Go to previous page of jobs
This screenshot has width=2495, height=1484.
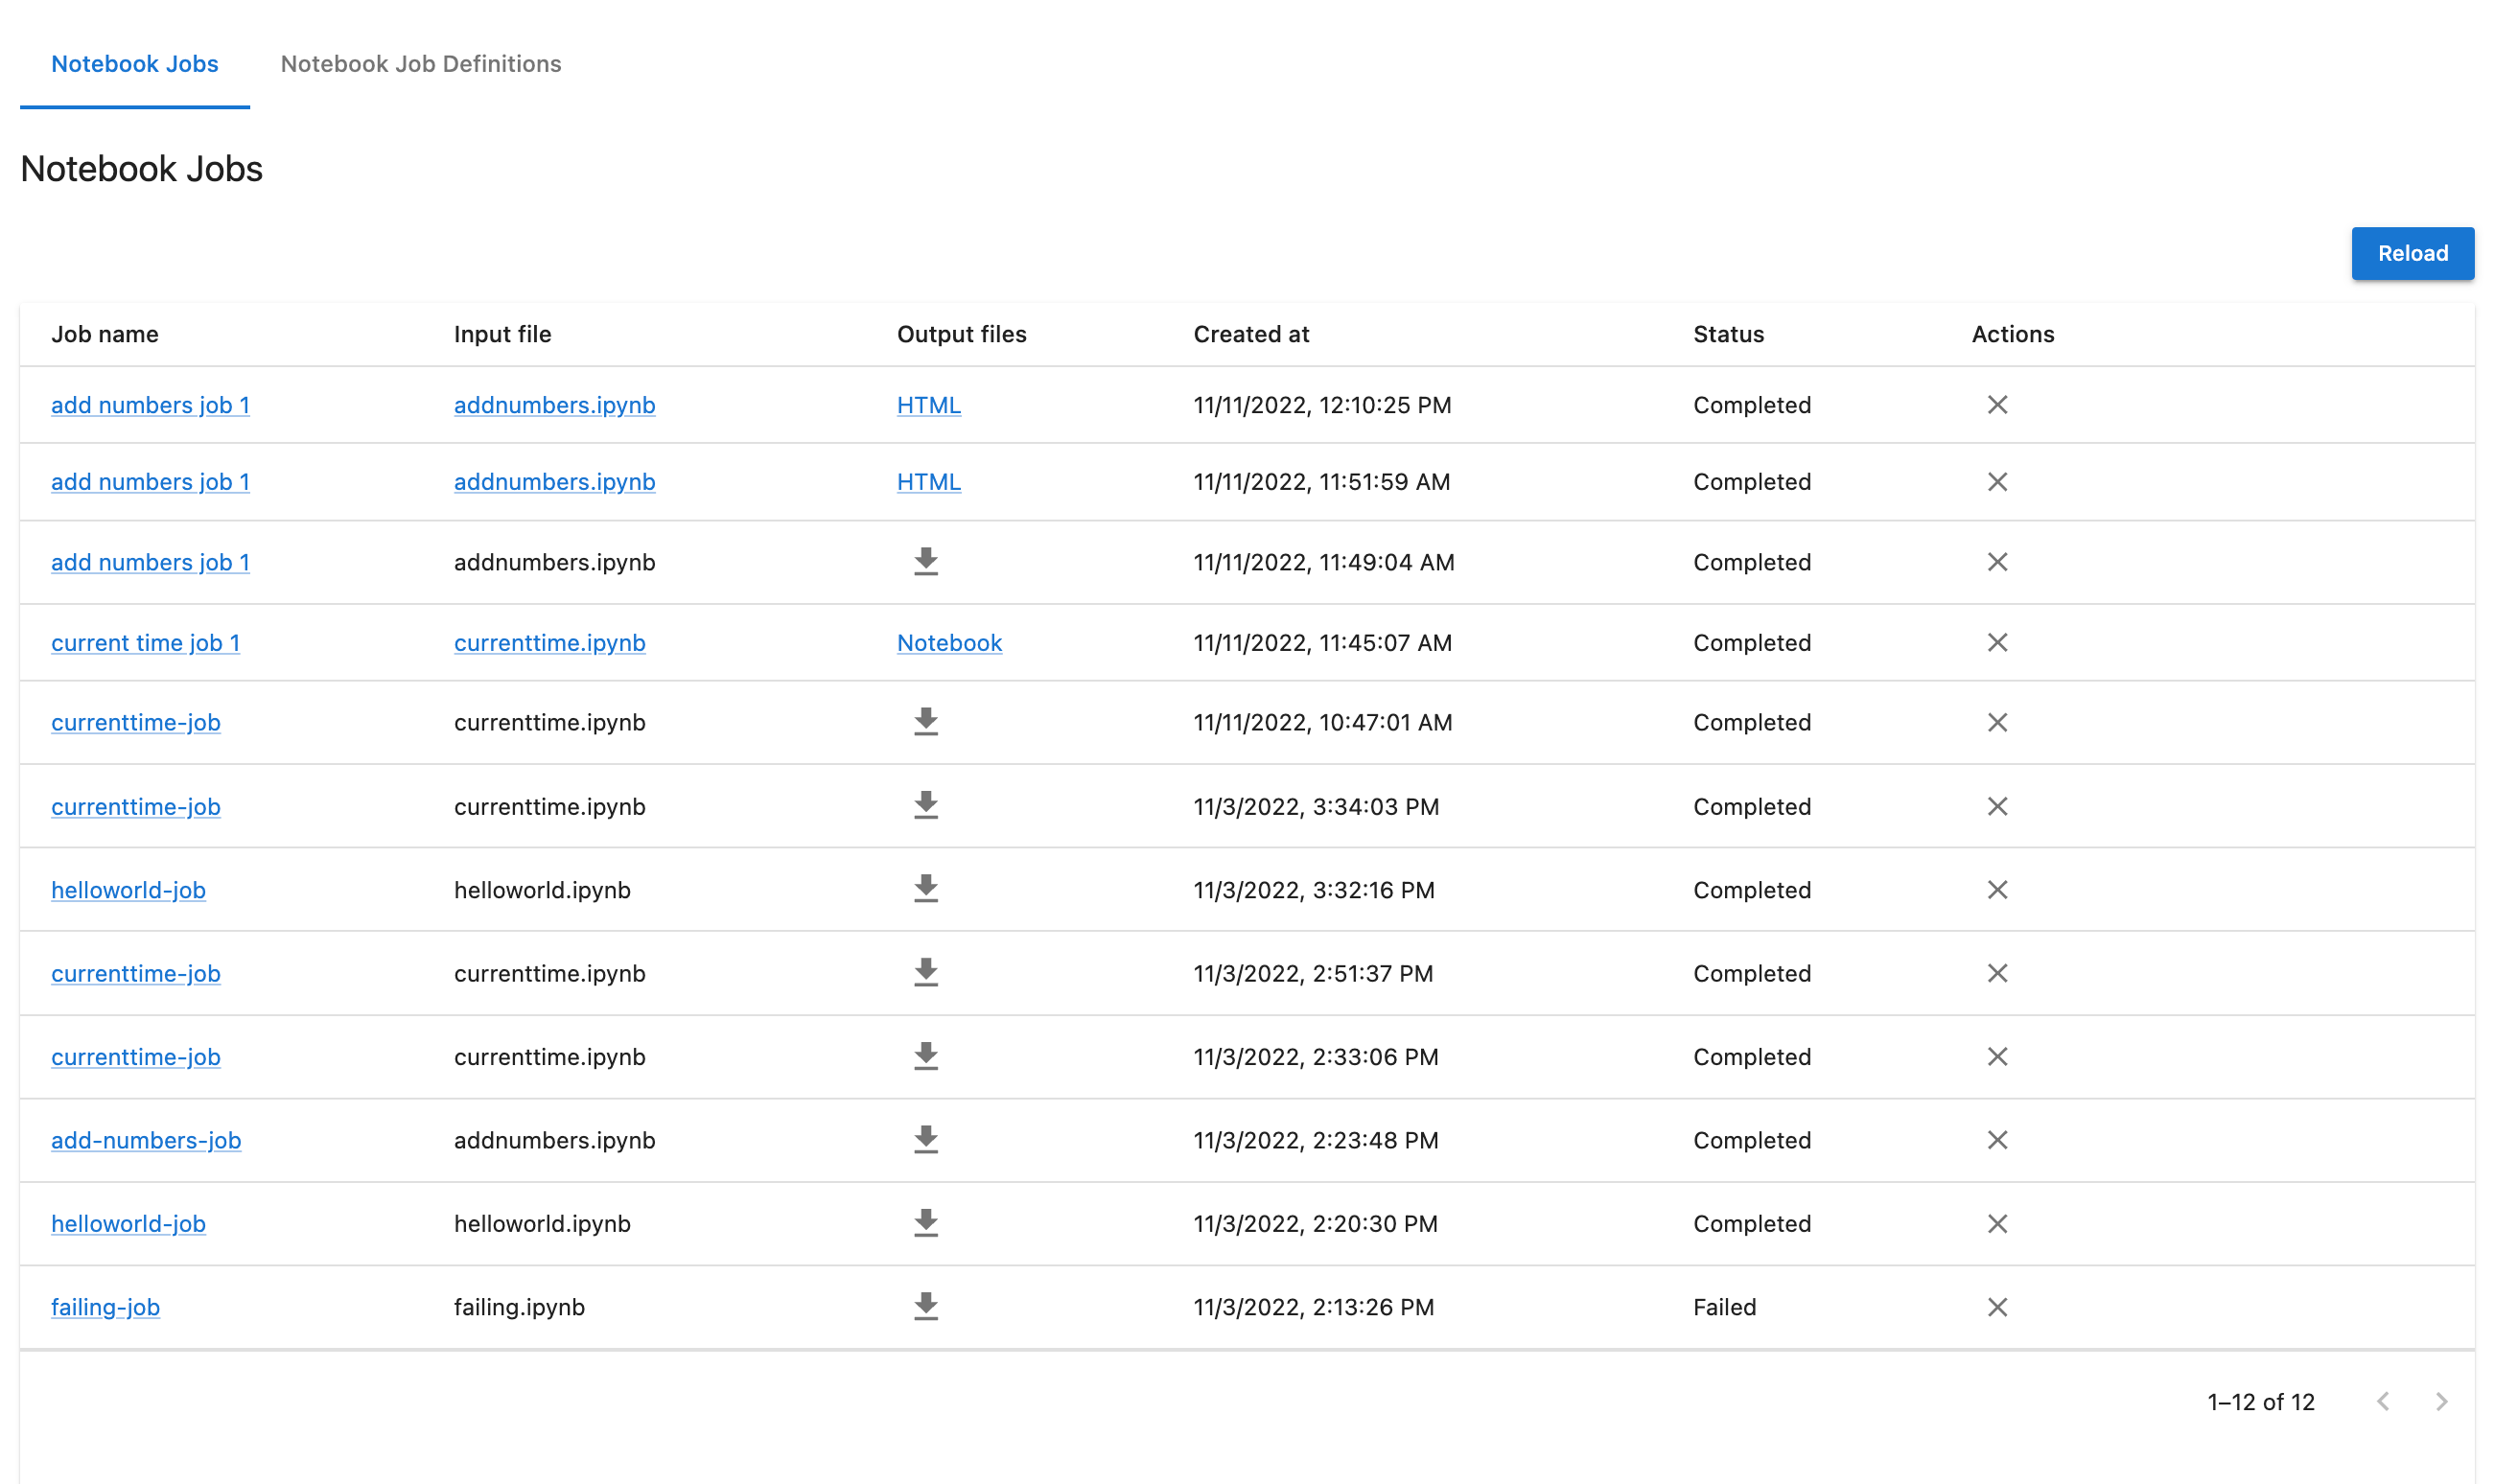(2383, 1402)
